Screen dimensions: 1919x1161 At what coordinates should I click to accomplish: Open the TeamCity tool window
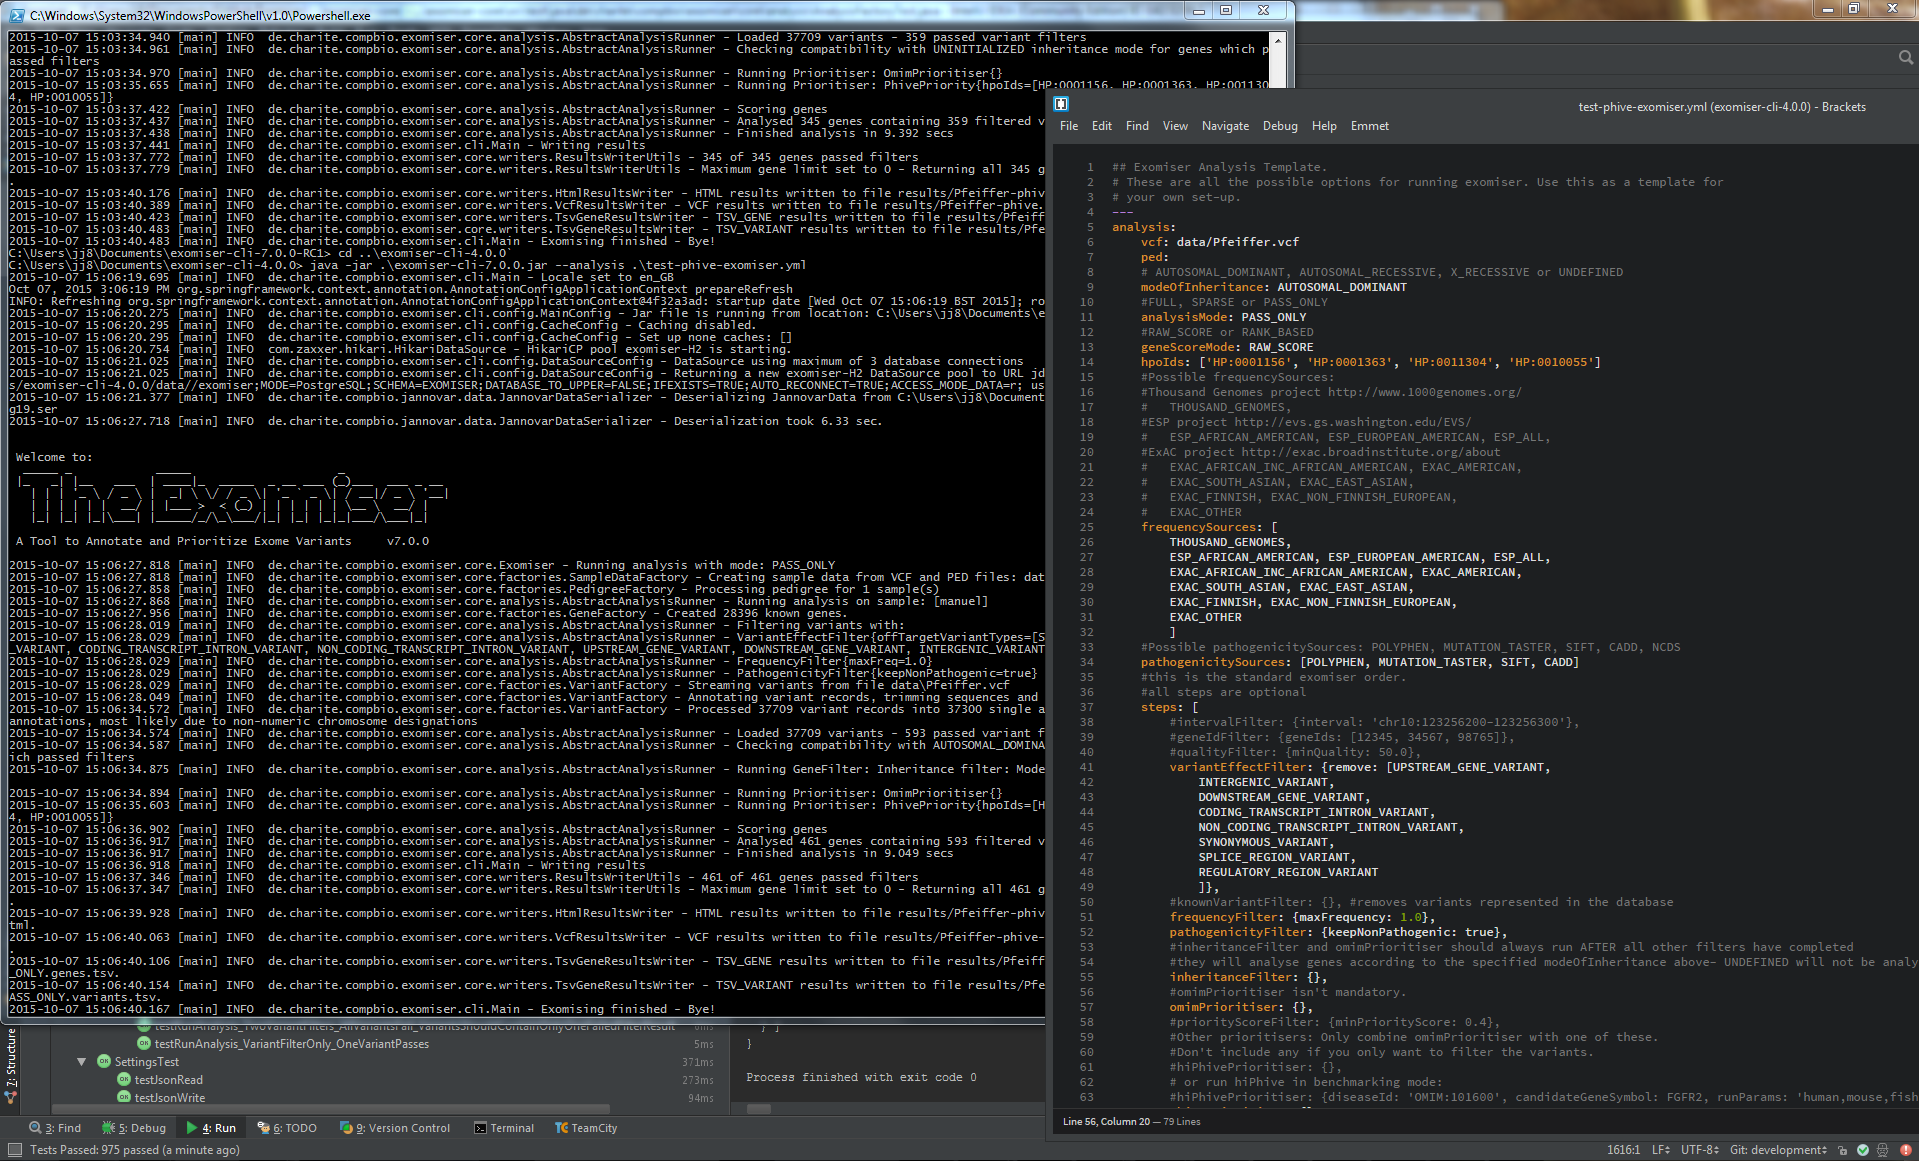(586, 1128)
